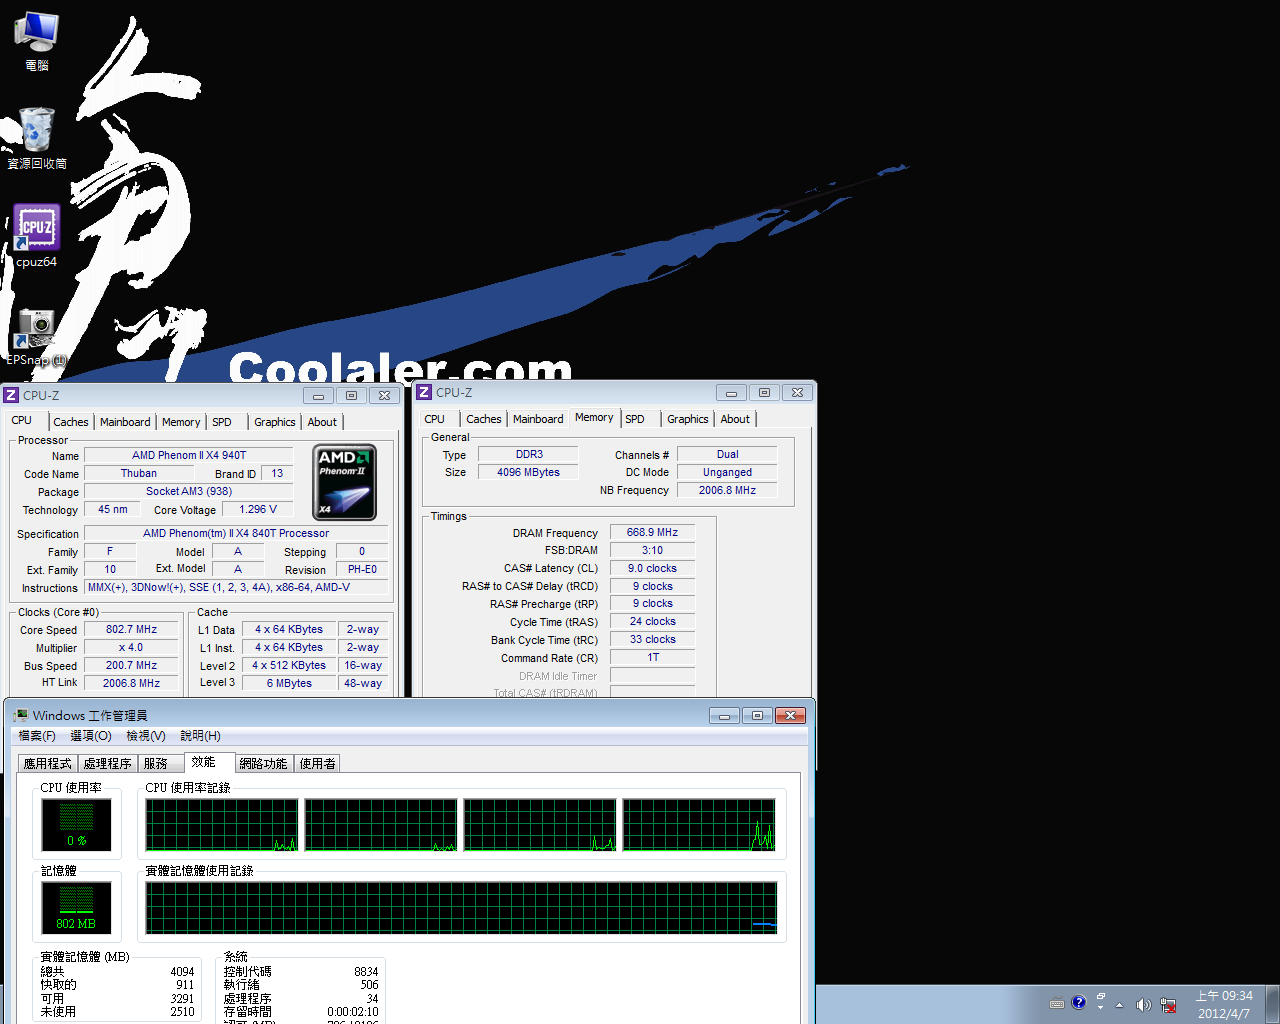Open the disconnected network tray icon
The height and width of the screenshot is (1024, 1280).
tap(1168, 1005)
